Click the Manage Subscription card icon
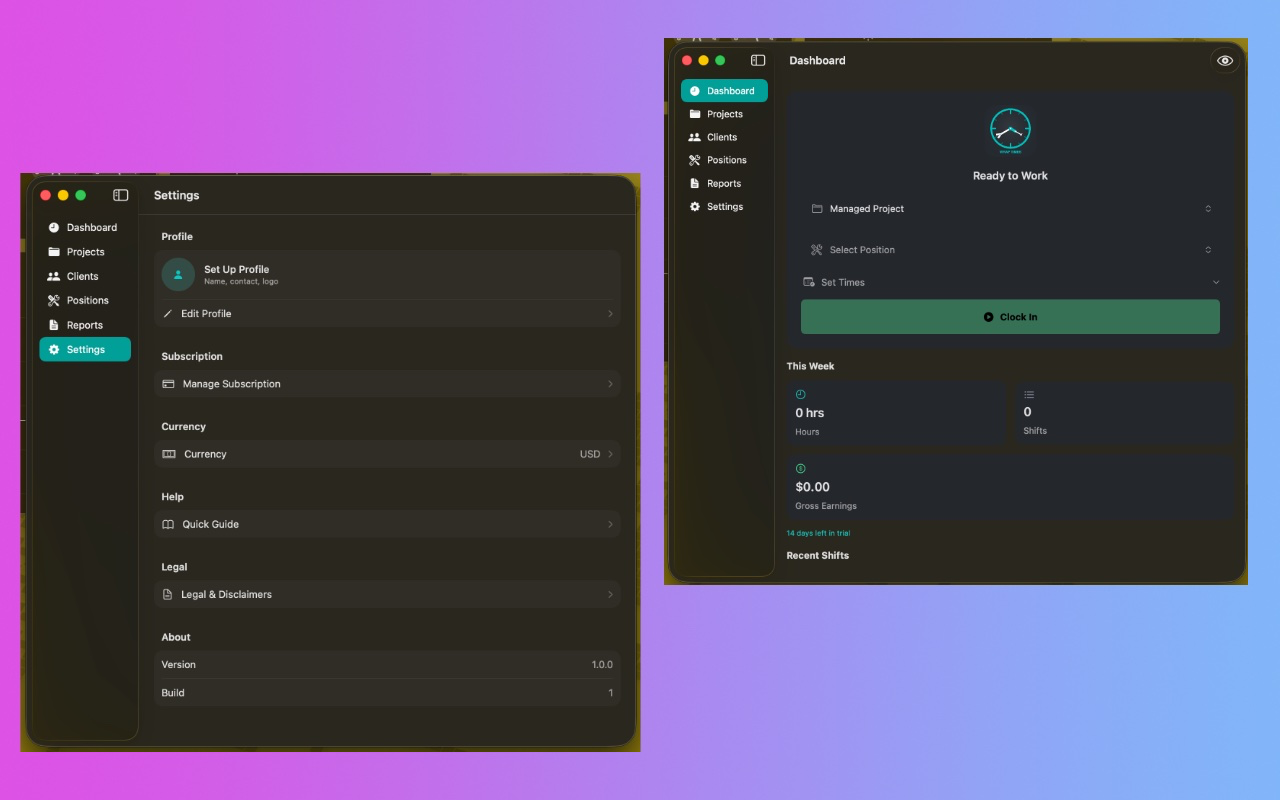1280x800 pixels. (168, 384)
